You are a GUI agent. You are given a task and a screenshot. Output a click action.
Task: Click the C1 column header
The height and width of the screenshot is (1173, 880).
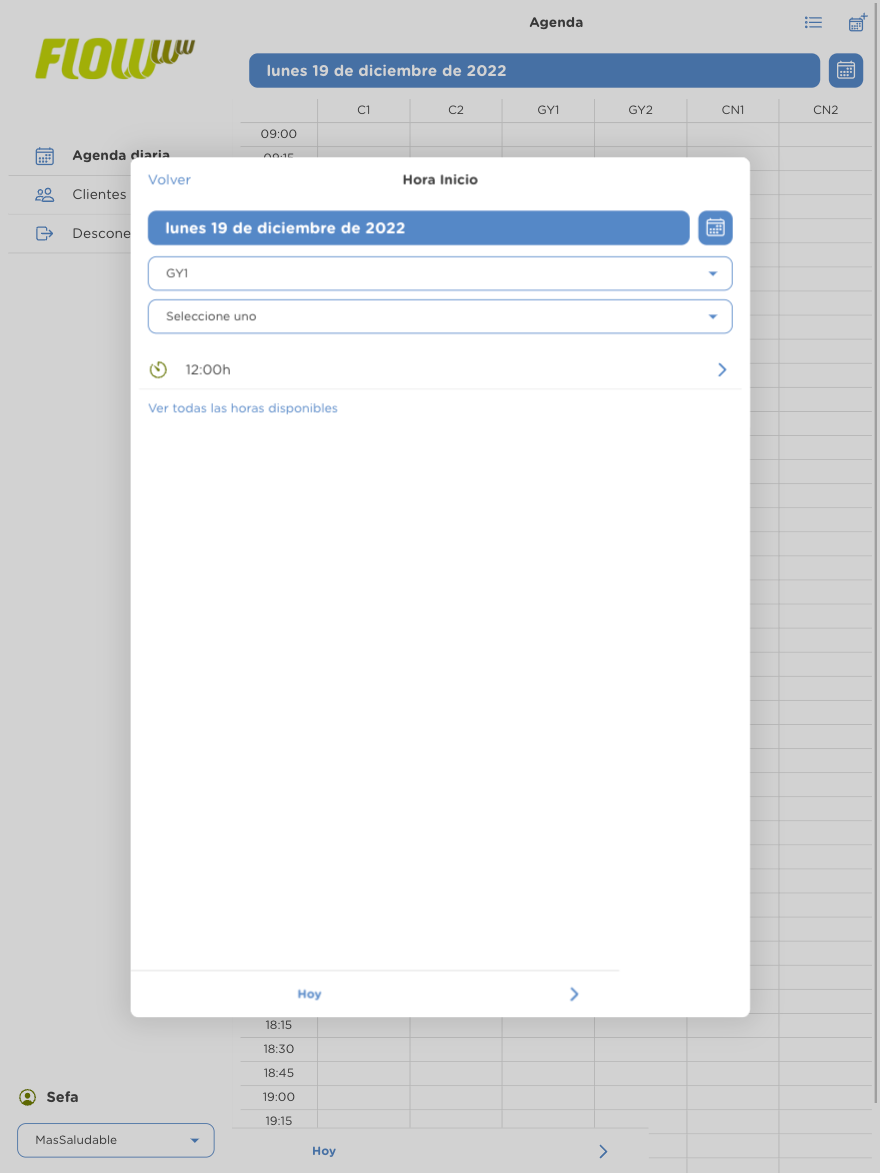(364, 110)
